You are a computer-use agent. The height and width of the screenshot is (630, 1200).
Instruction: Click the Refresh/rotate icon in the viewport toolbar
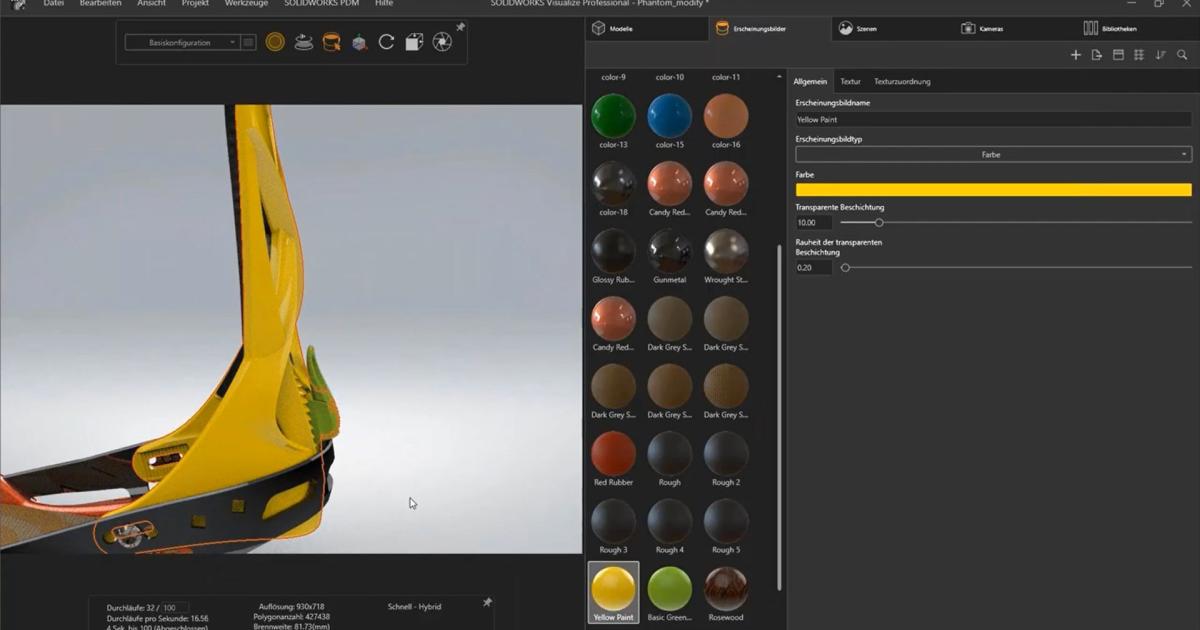click(x=386, y=42)
